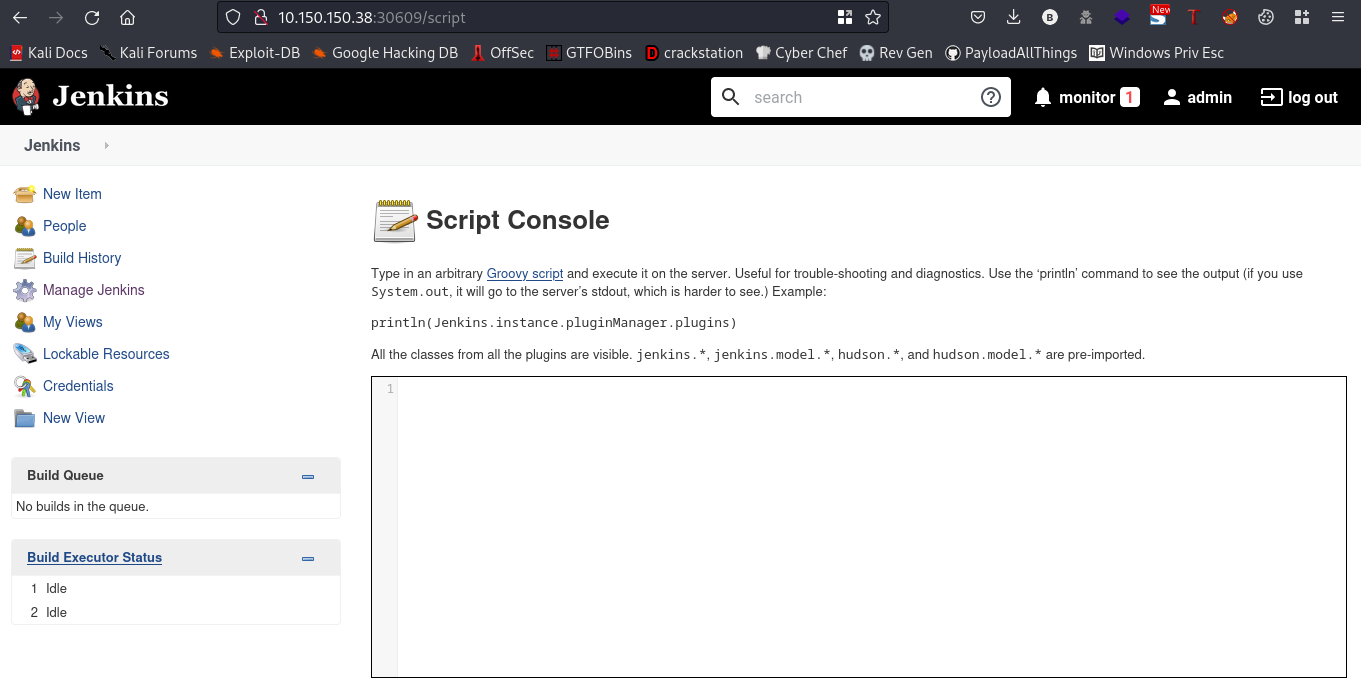Click the browser address bar URL

coord(372,17)
